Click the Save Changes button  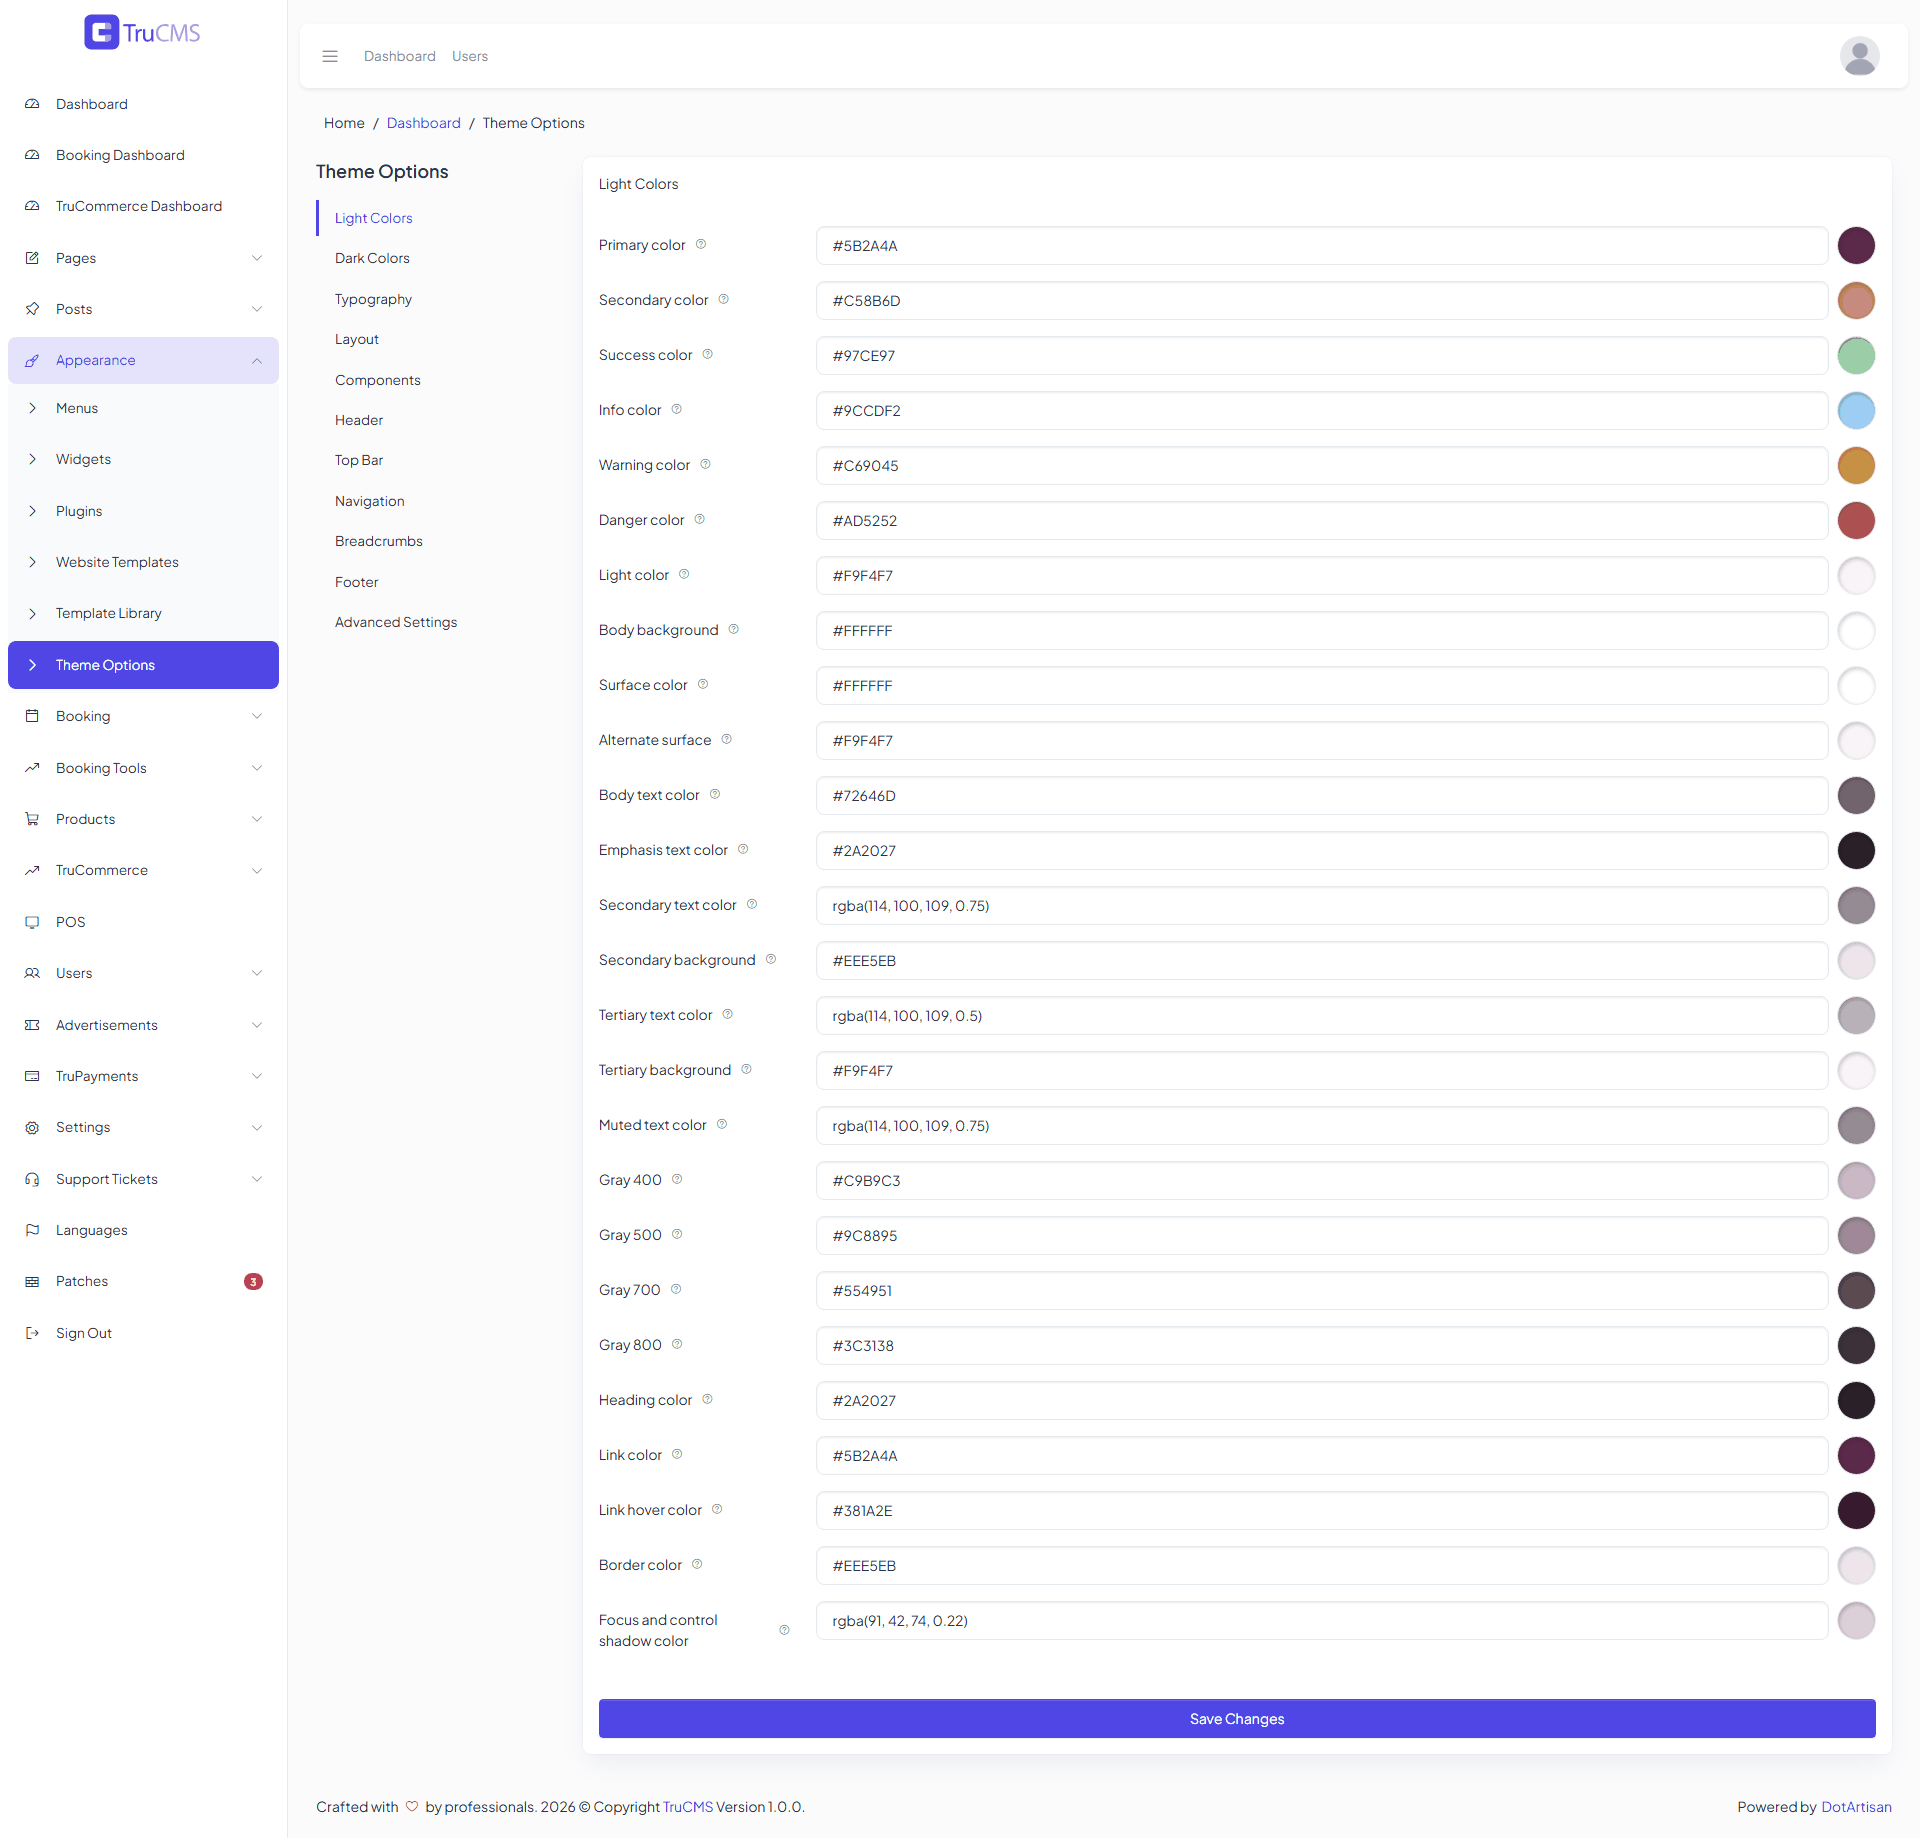click(x=1237, y=1718)
